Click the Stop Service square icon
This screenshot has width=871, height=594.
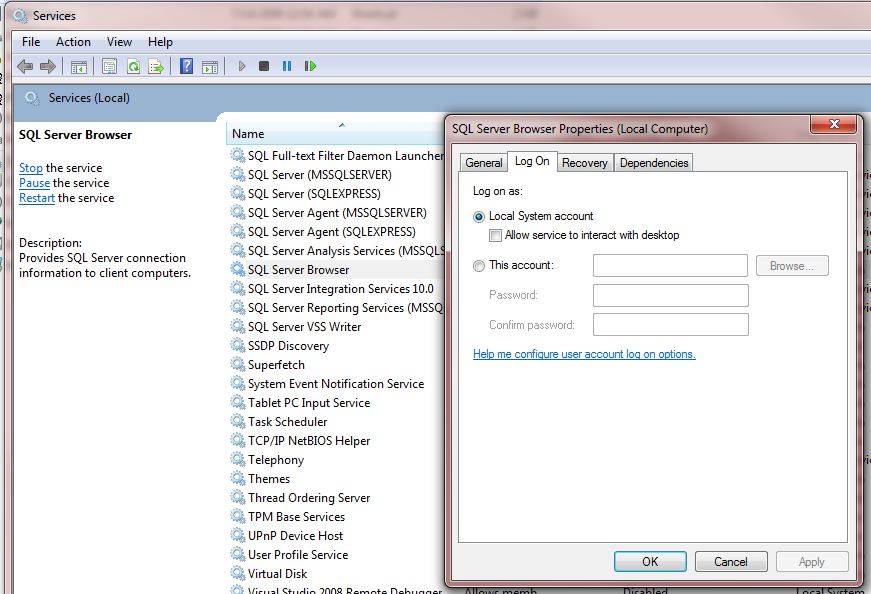(264, 66)
